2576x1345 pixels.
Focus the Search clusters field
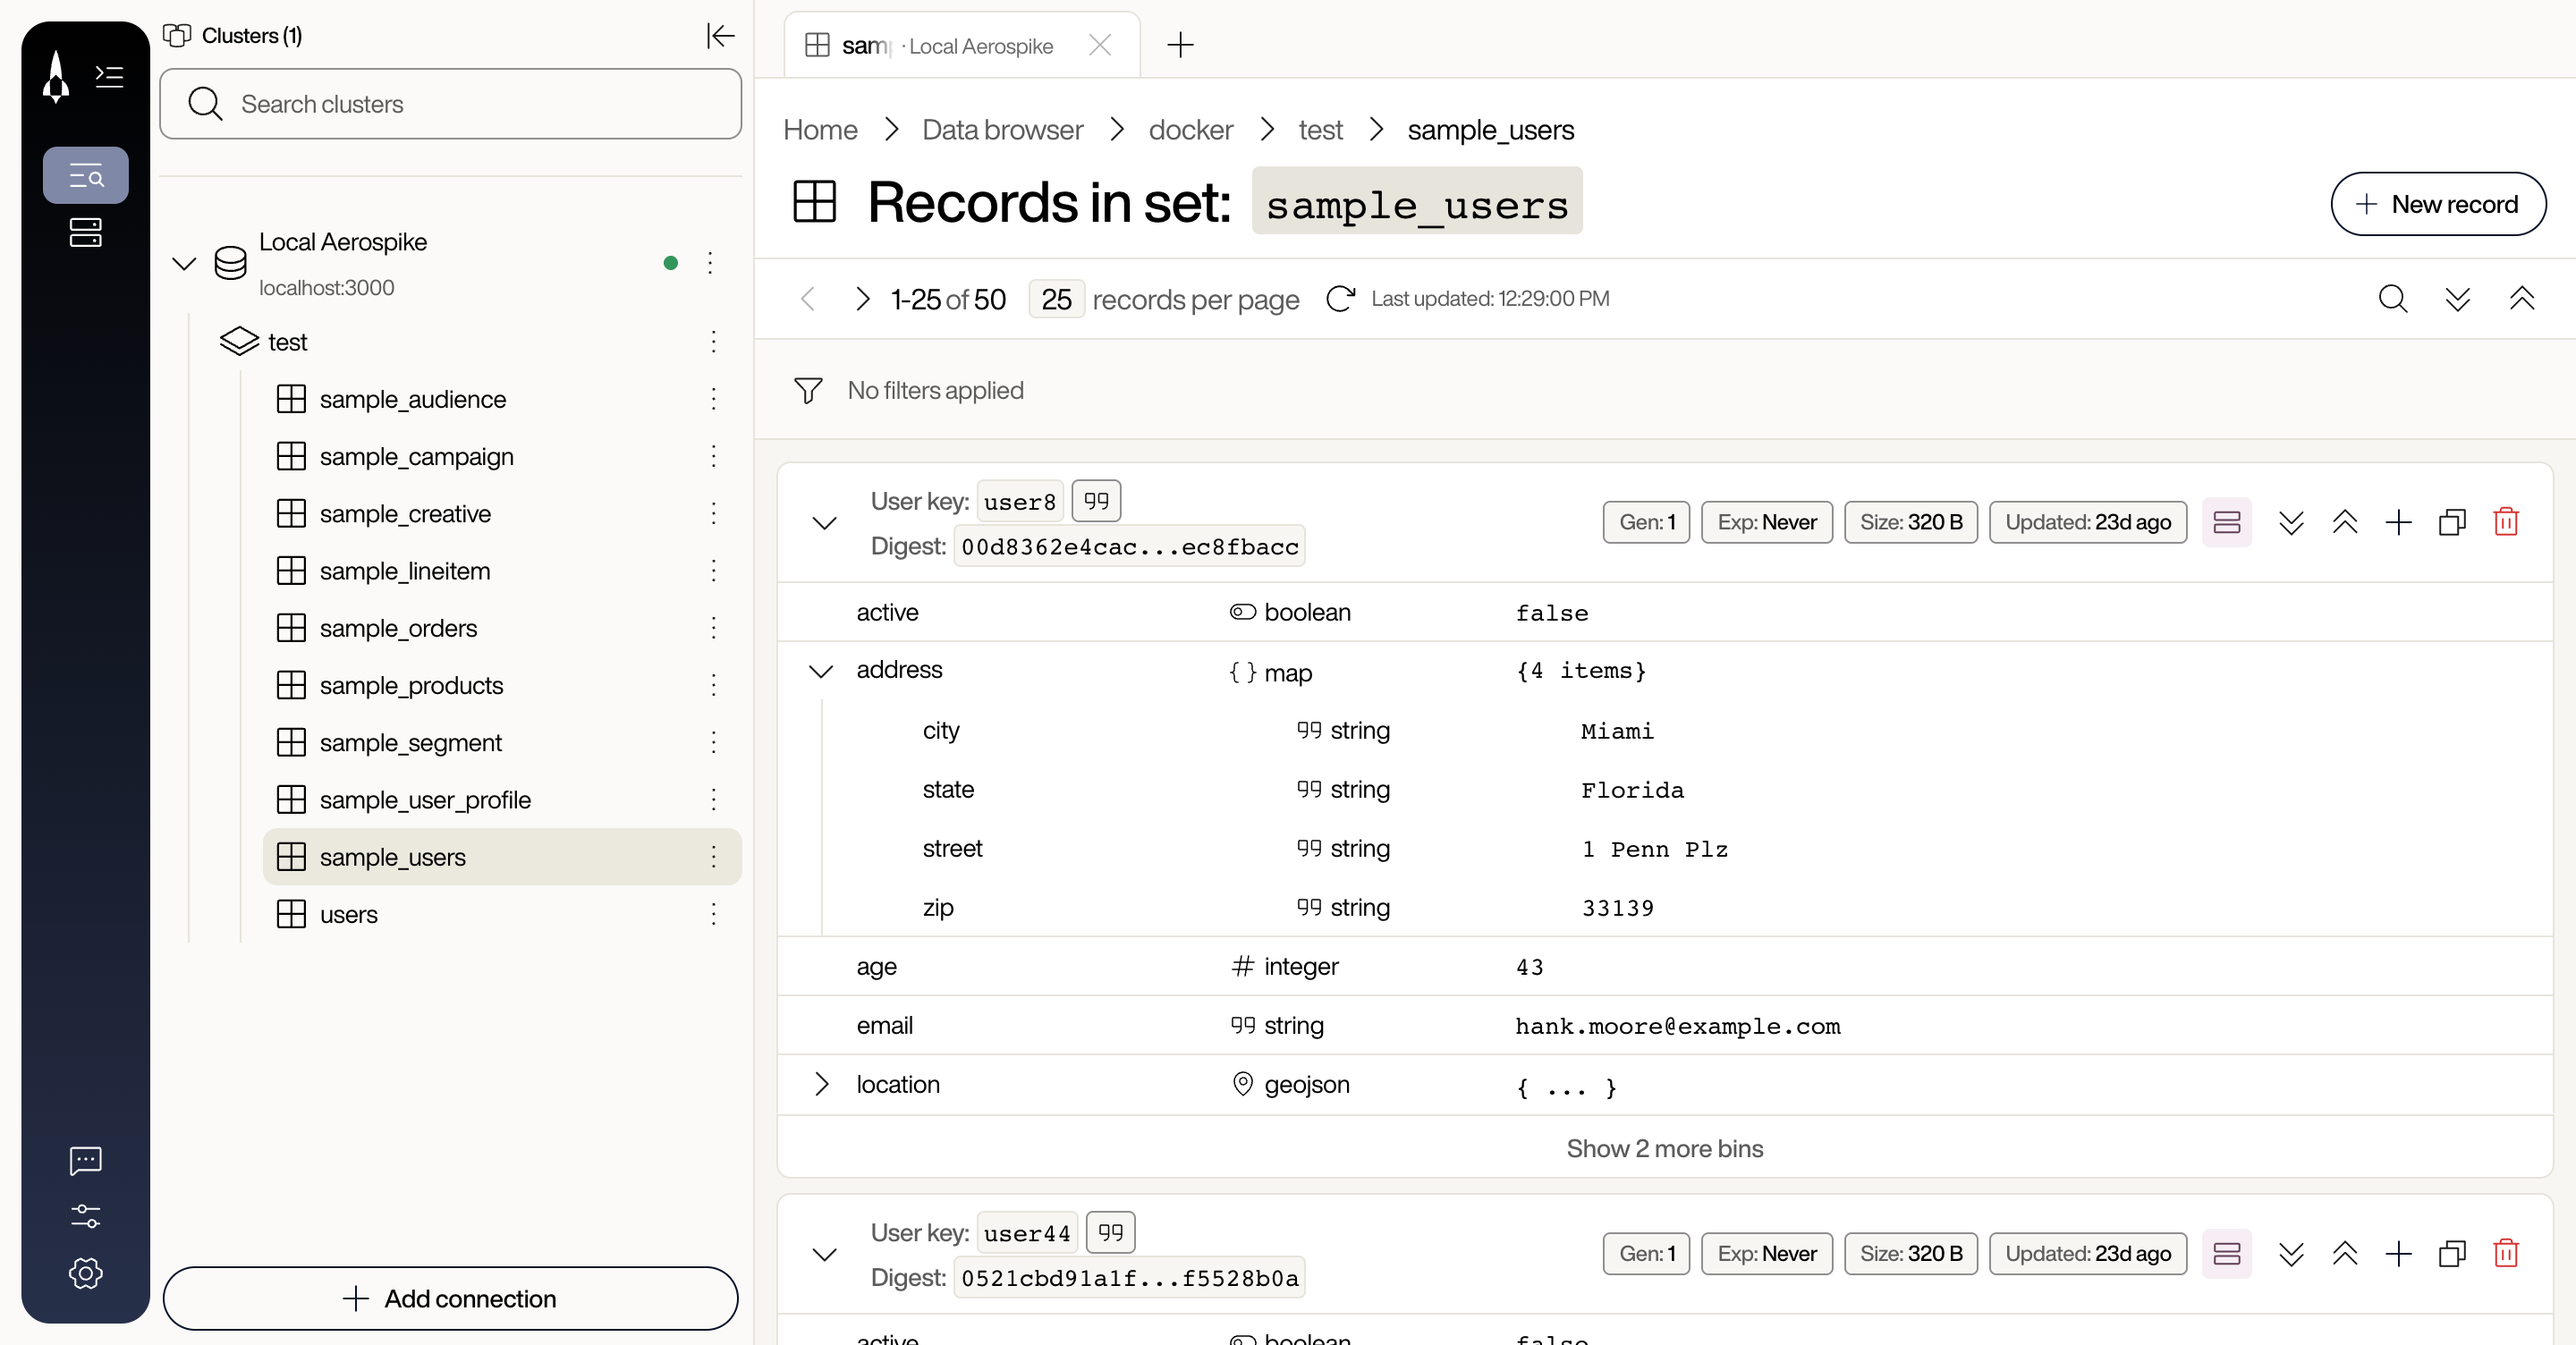click(x=450, y=104)
